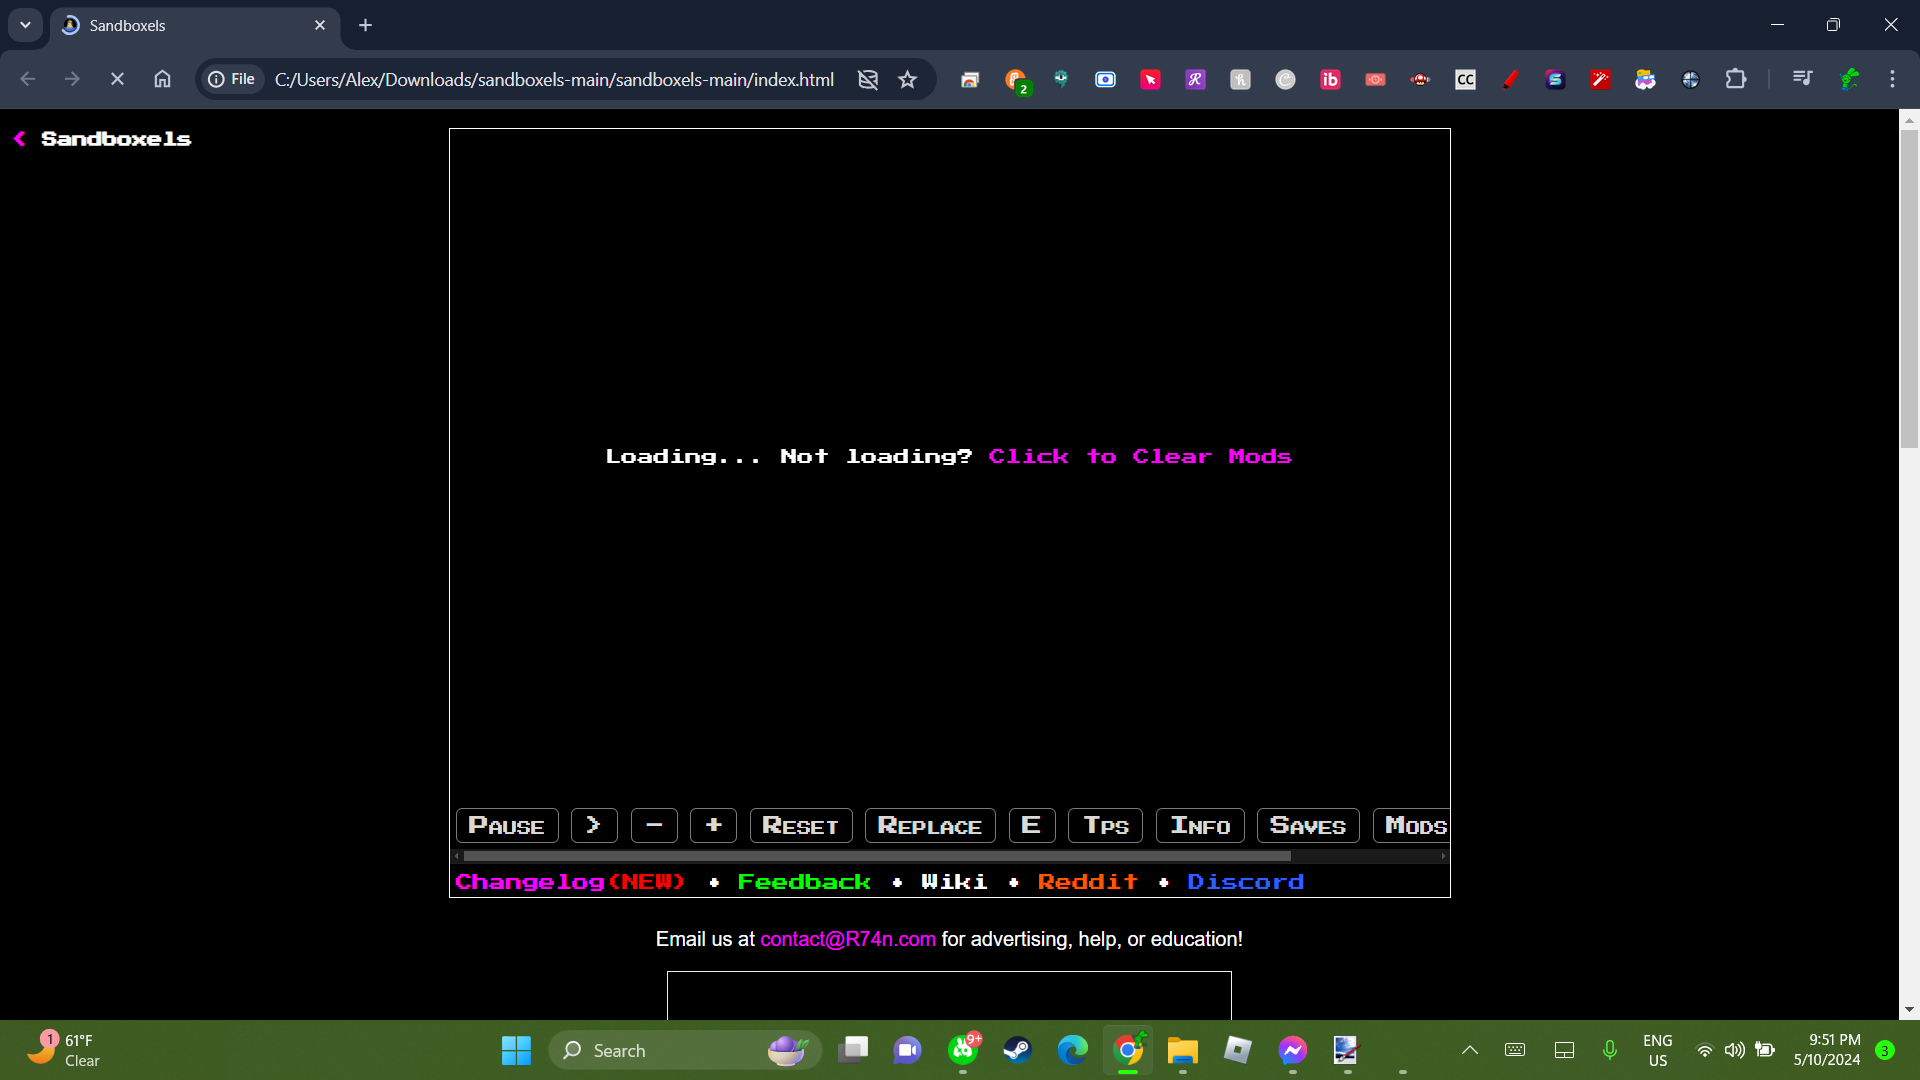1920x1080 pixels.
Task: Stop page loading with X button
Action: tap(117, 79)
